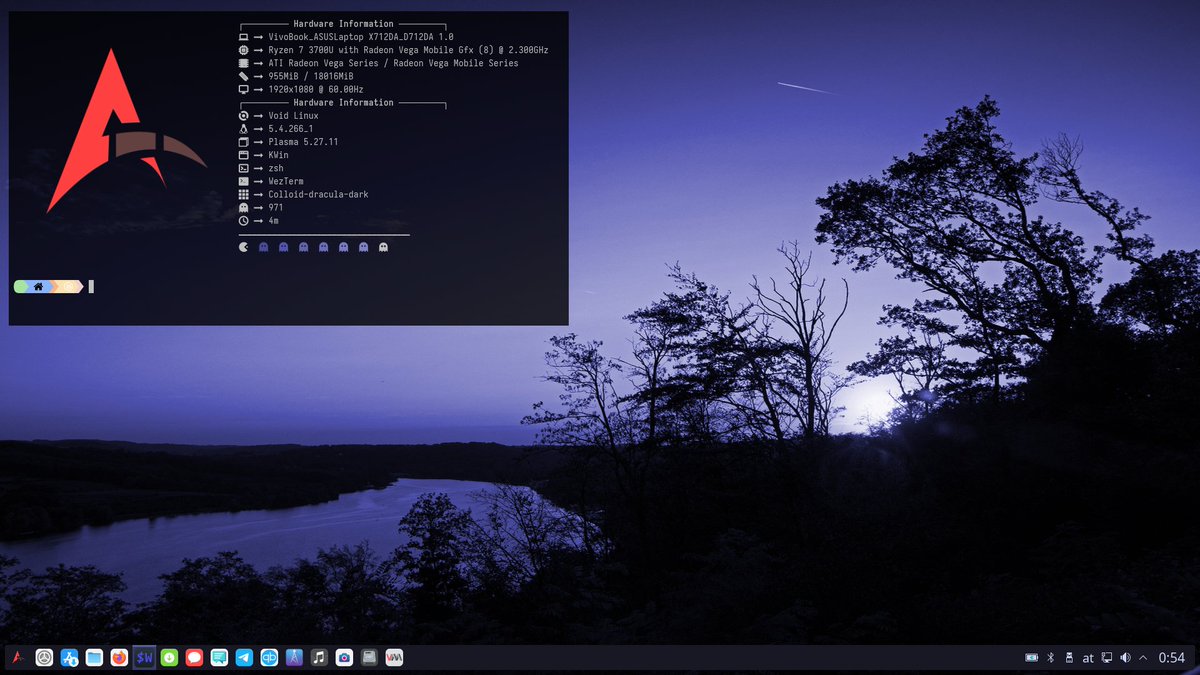Open the camera screenshot app
This screenshot has width=1200, height=675.
(x=344, y=657)
